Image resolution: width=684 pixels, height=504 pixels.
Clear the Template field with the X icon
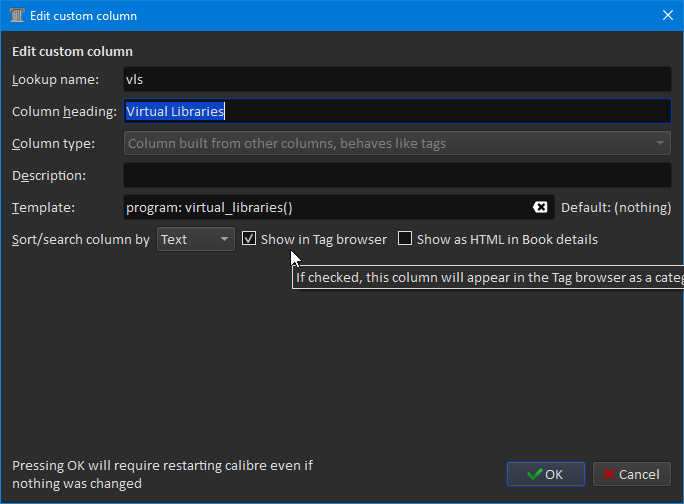[x=540, y=207]
